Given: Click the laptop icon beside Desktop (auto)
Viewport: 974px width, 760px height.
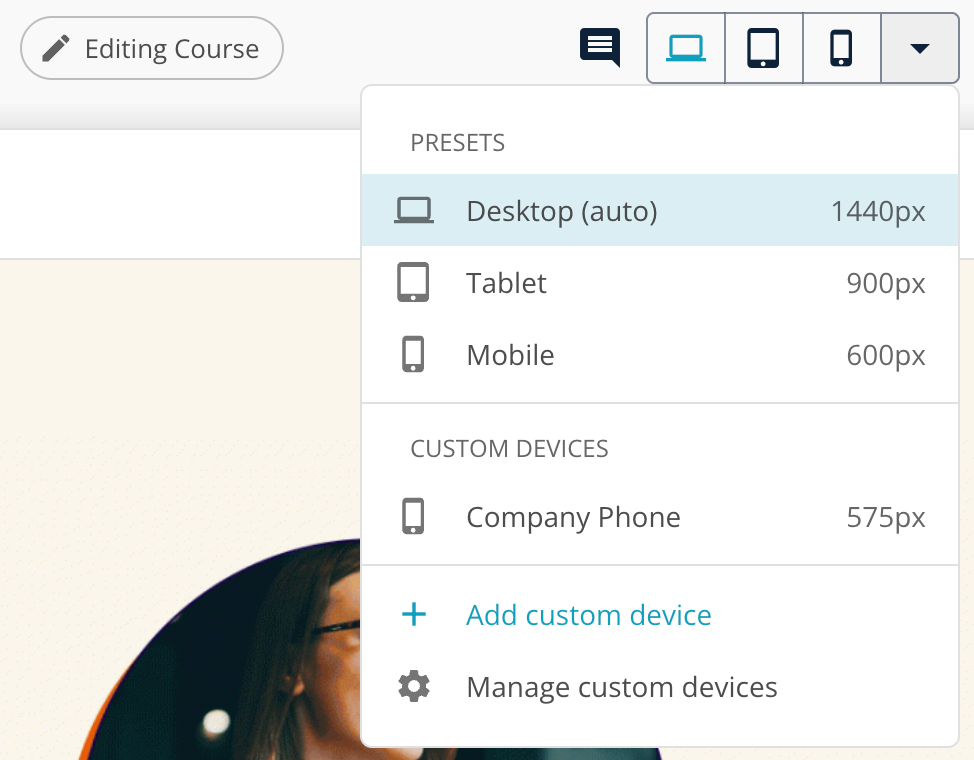Looking at the screenshot, I should pyautogui.click(x=414, y=211).
